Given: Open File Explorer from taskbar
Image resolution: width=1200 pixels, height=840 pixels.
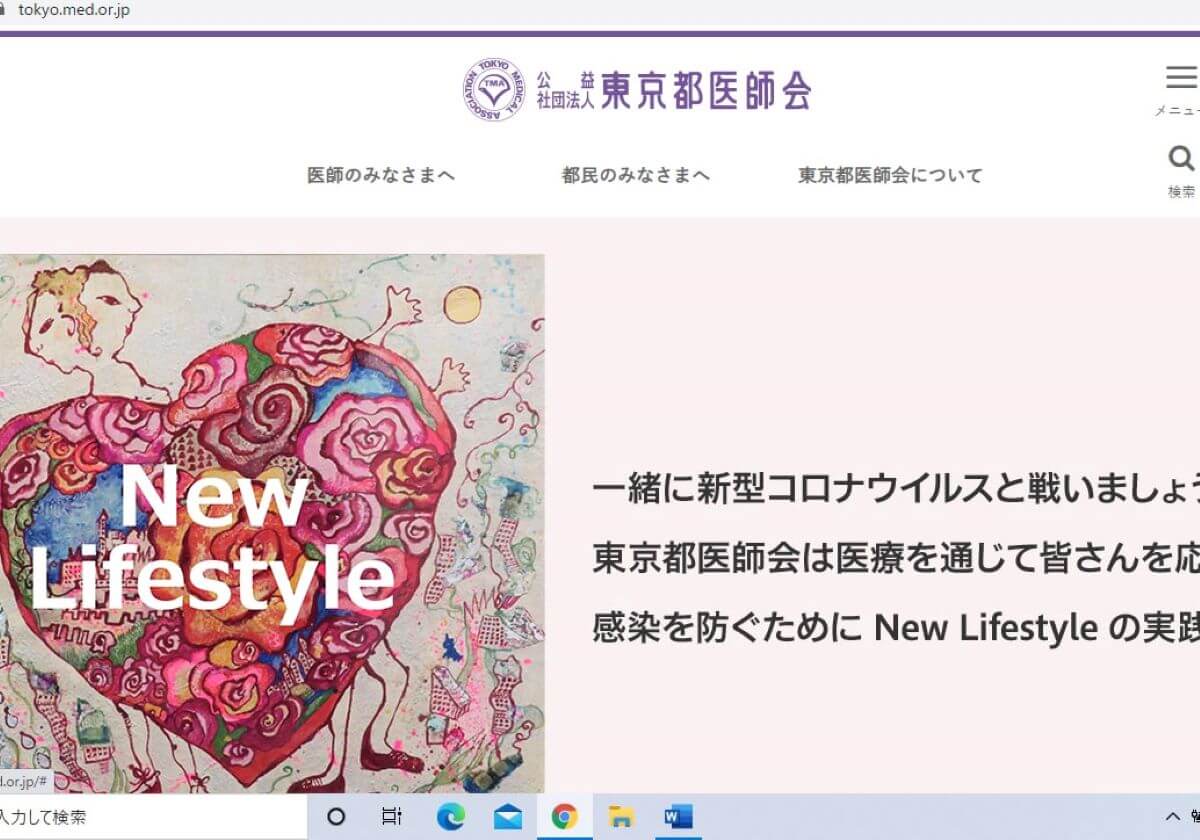Looking at the screenshot, I should tap(621, 817).
